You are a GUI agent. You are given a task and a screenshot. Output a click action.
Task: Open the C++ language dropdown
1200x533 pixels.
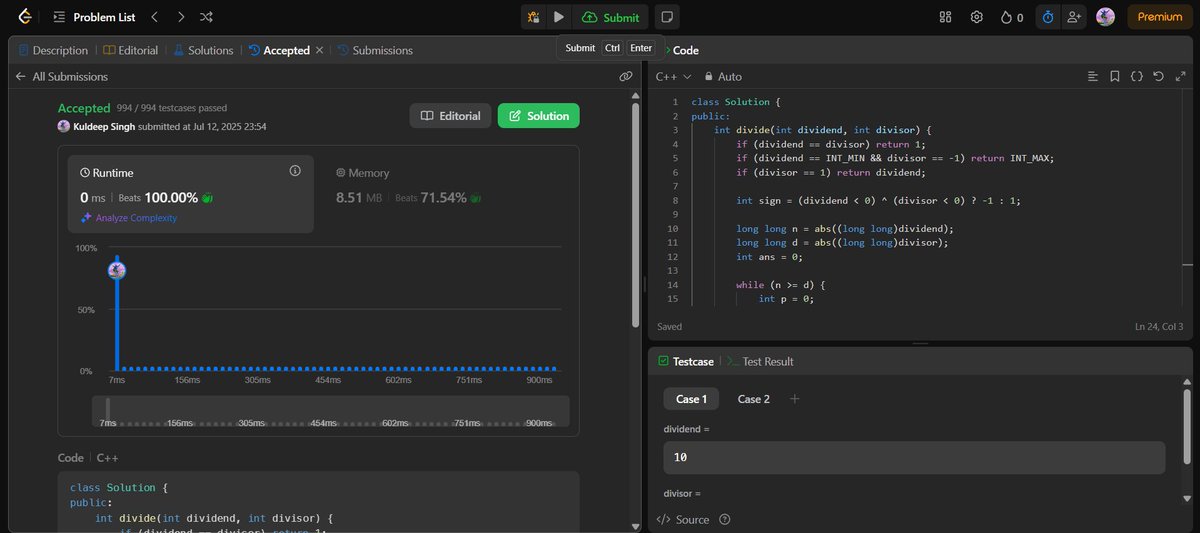[673, 76]
